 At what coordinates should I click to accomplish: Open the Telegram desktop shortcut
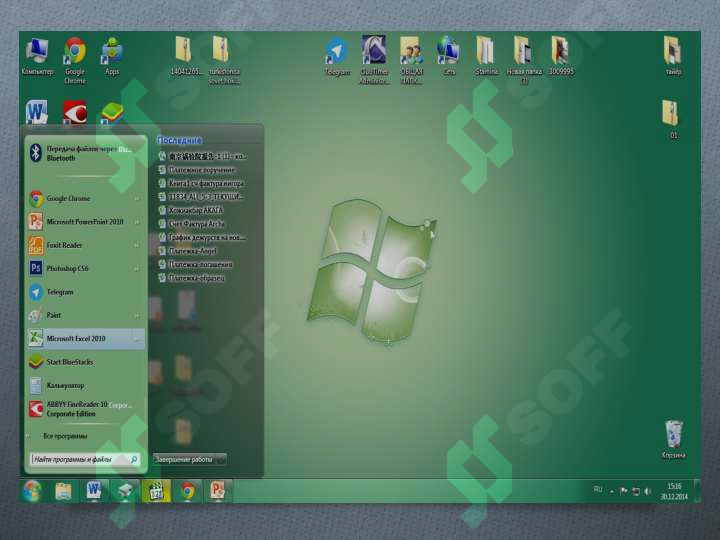point(337,57)
